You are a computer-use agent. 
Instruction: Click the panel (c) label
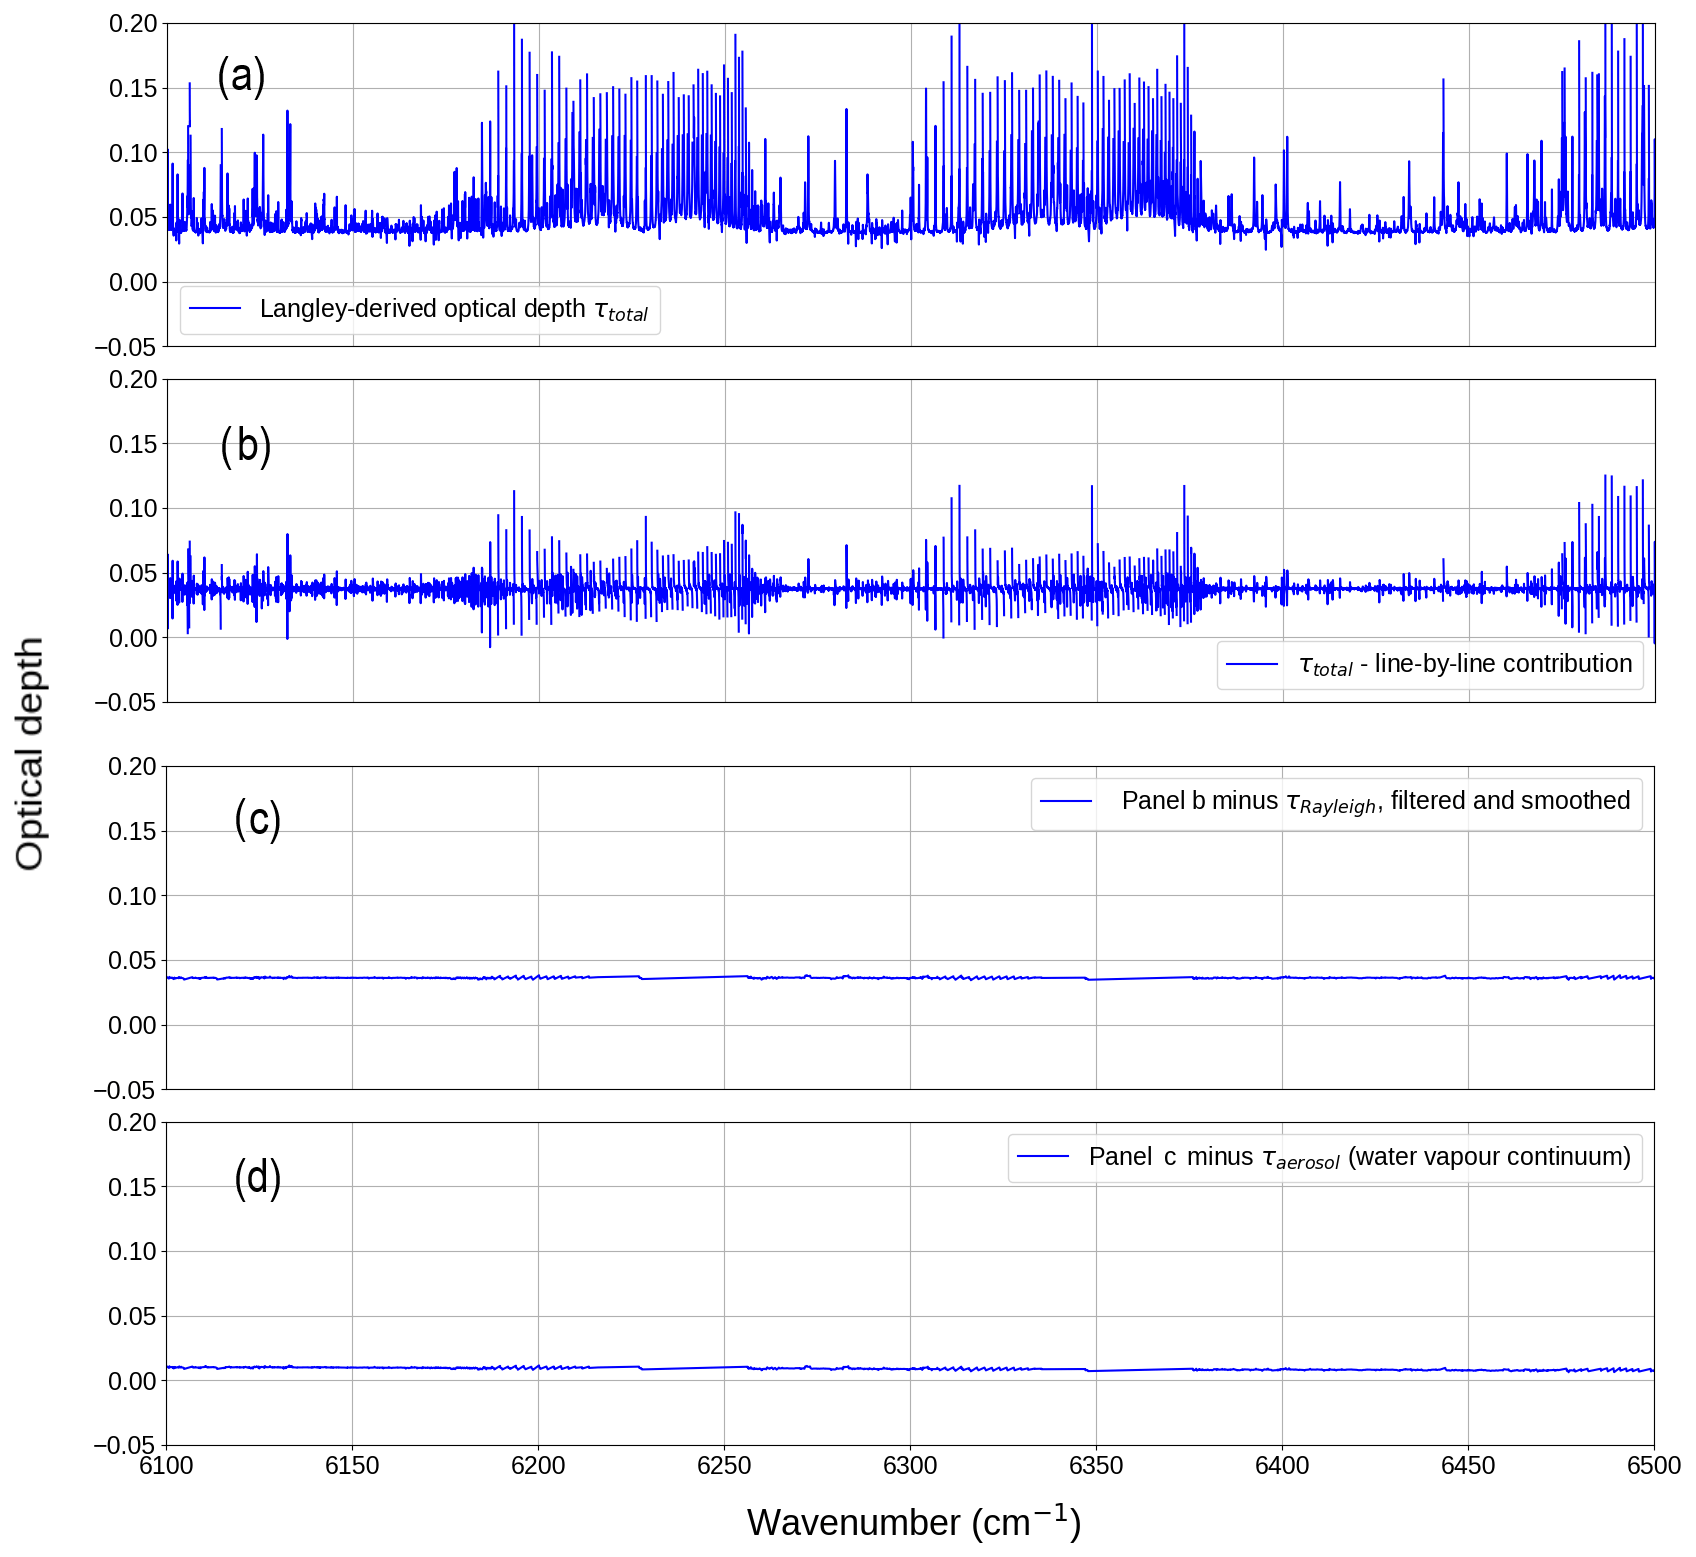pos(257,819)
